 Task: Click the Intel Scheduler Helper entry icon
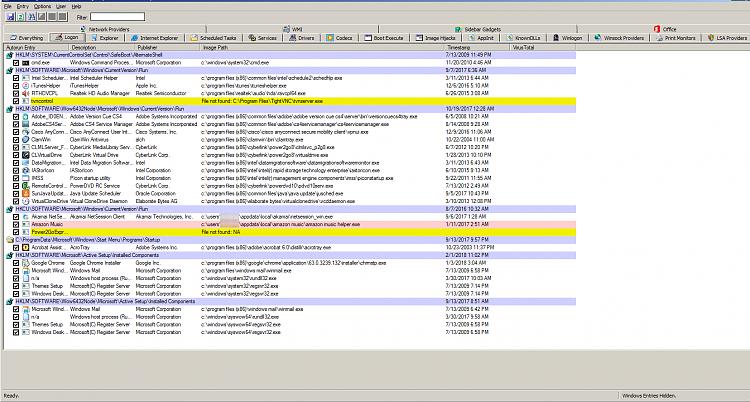25,78
